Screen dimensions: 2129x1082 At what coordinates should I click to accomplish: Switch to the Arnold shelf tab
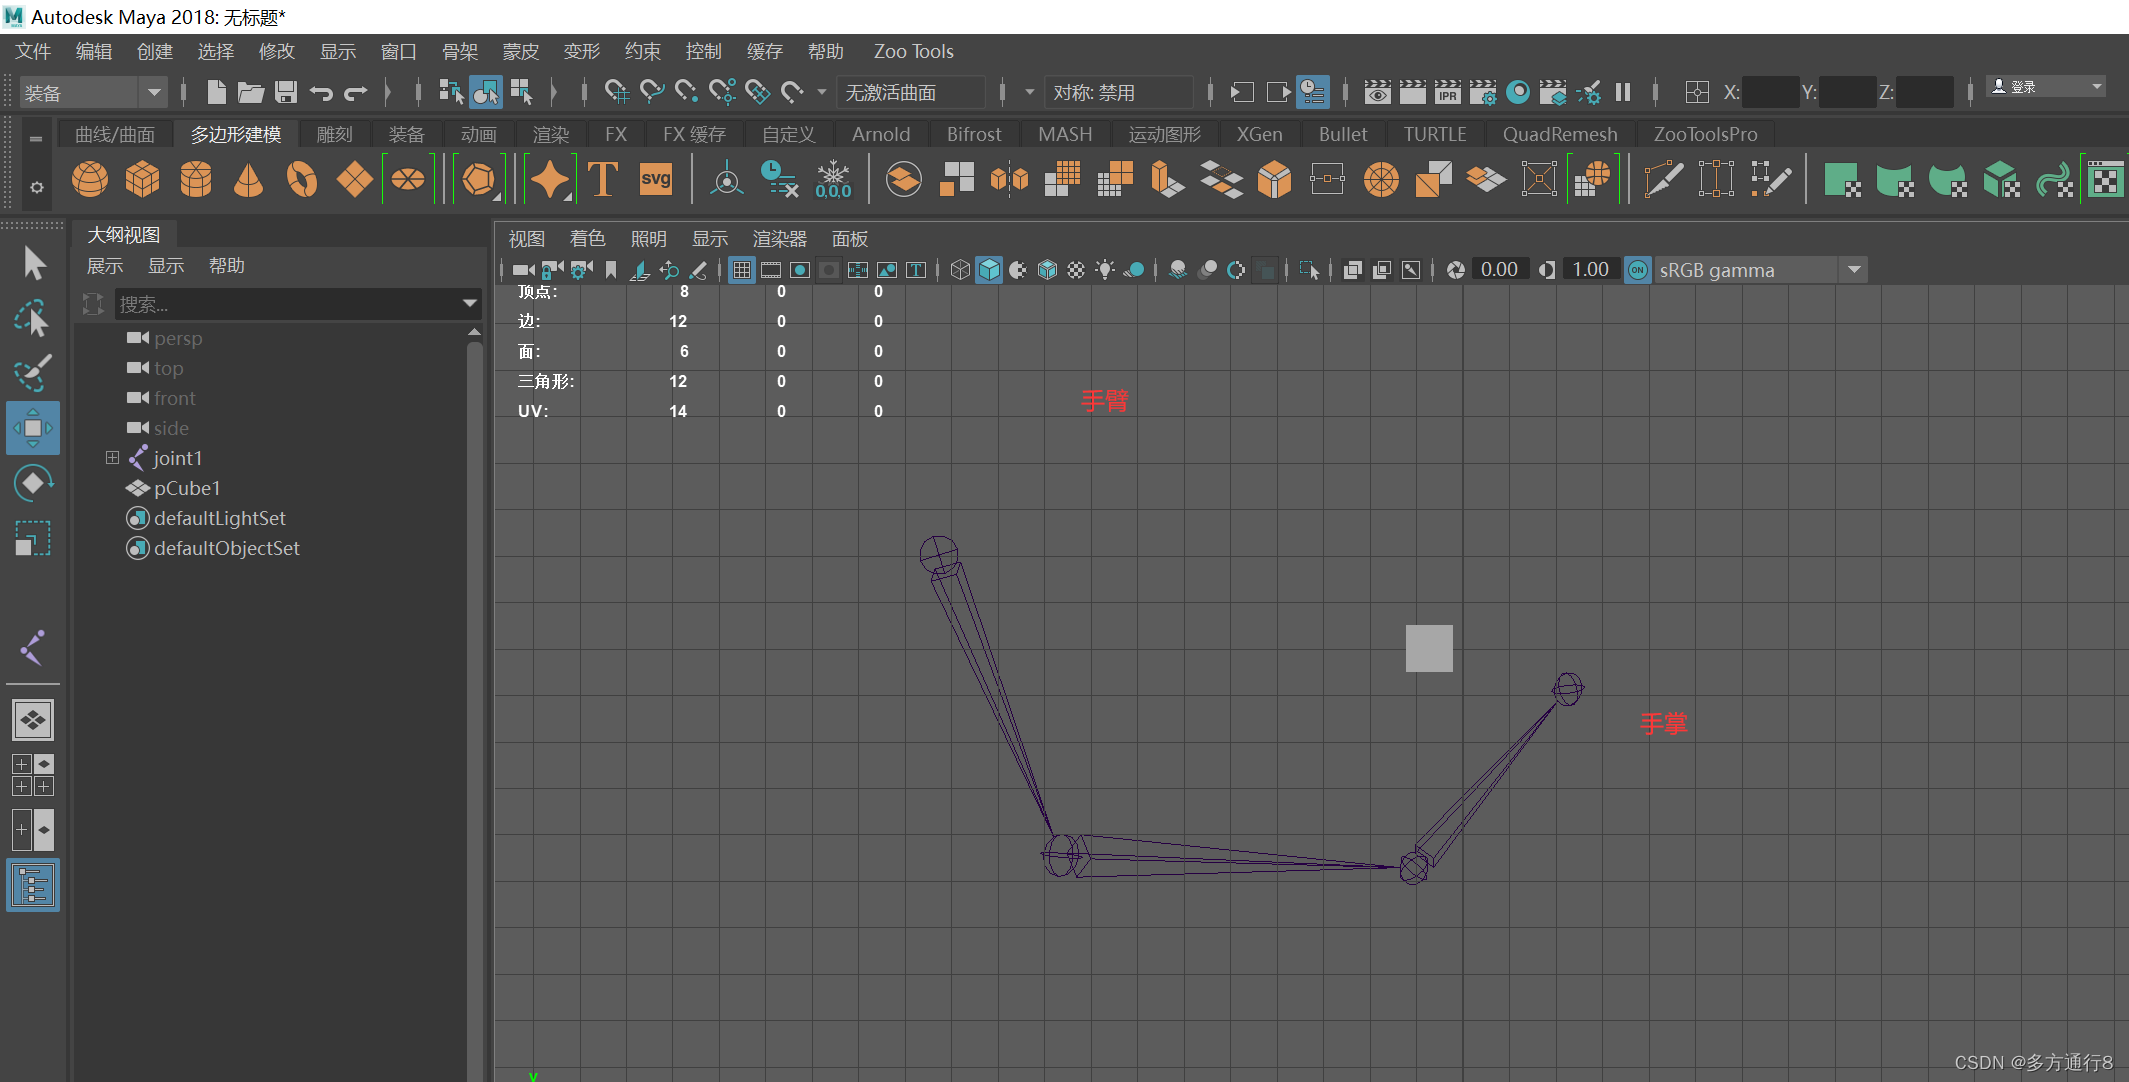tap(880, 134)
